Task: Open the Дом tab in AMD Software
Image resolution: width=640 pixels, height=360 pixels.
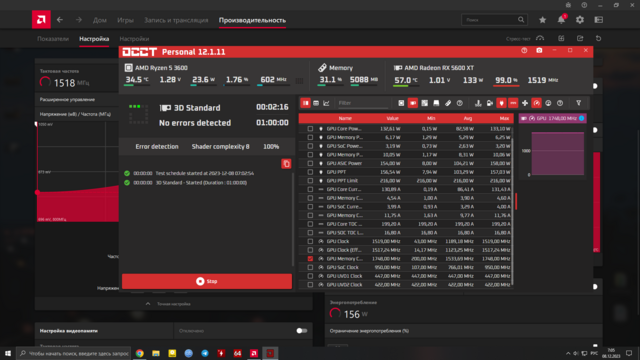Action: click(x=100, y=20)
